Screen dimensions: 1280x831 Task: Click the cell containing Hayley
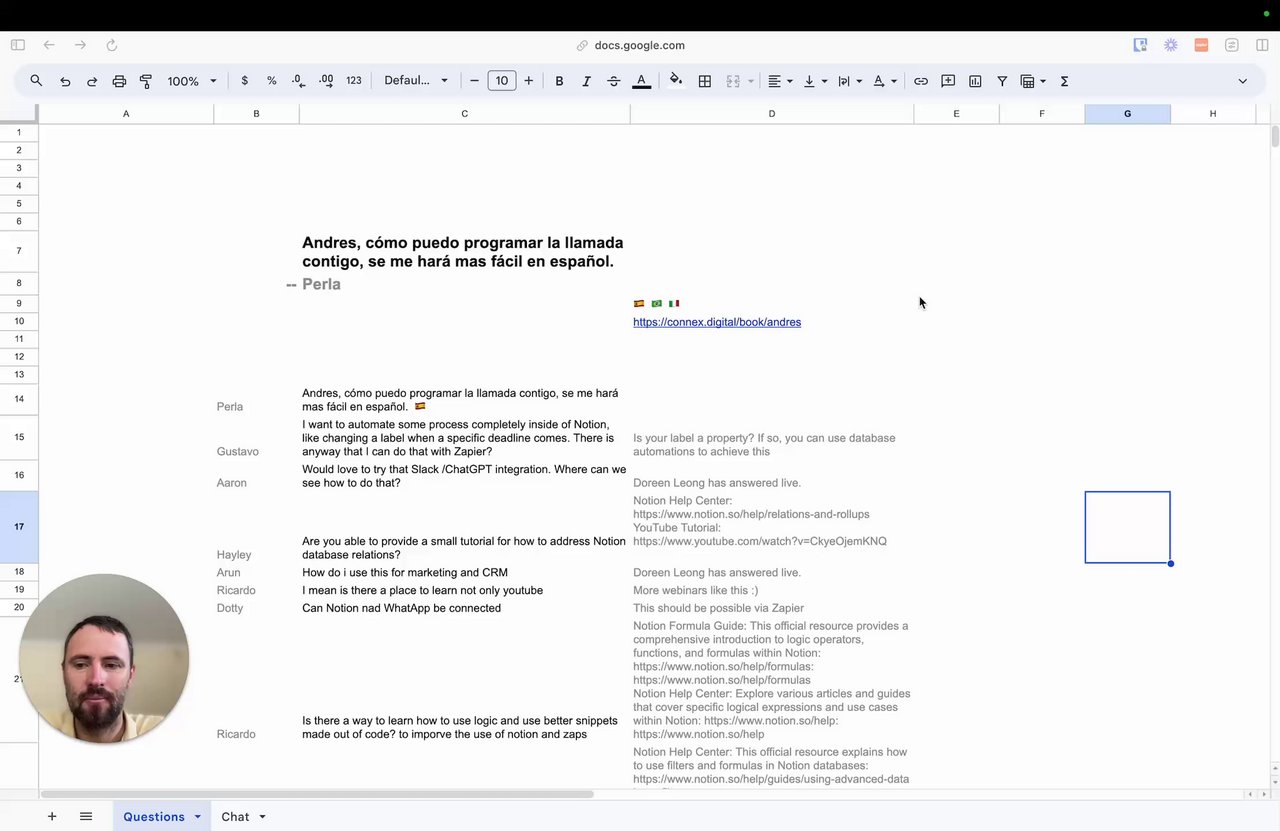coord(256,527)
